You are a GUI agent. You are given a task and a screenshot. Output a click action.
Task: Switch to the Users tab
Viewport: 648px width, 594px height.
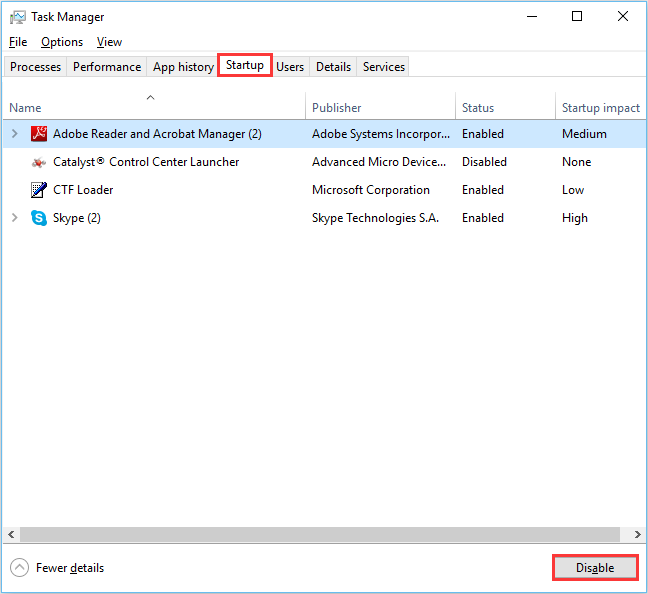(290, 67)
